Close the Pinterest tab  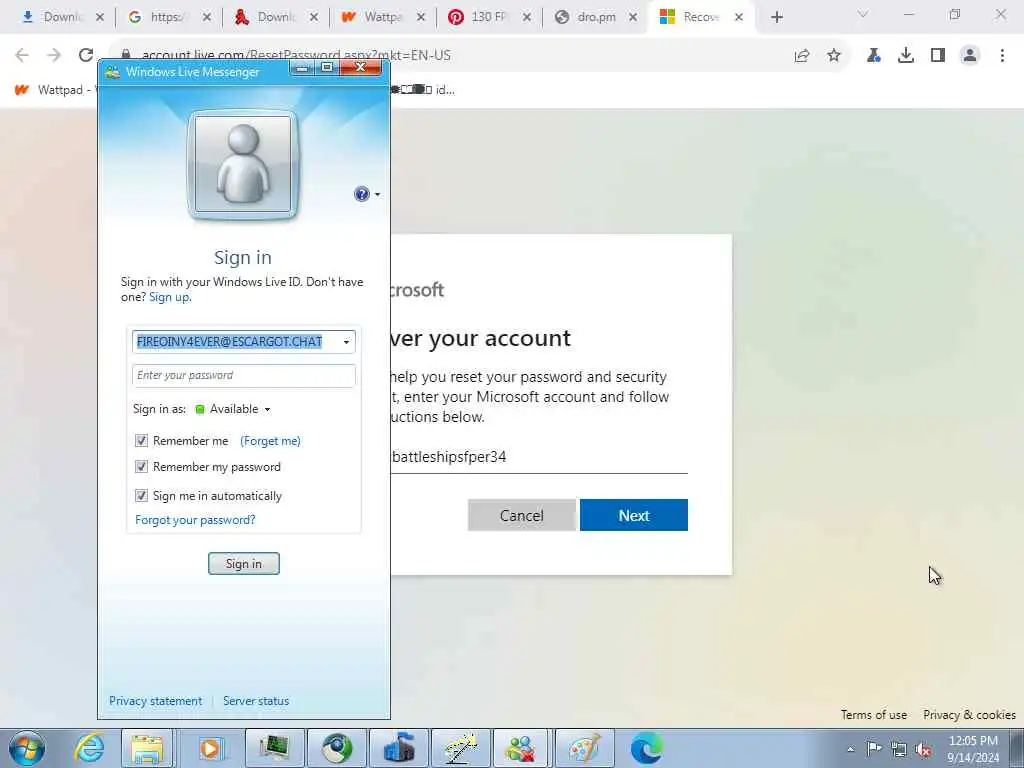[x=526, y=17]
